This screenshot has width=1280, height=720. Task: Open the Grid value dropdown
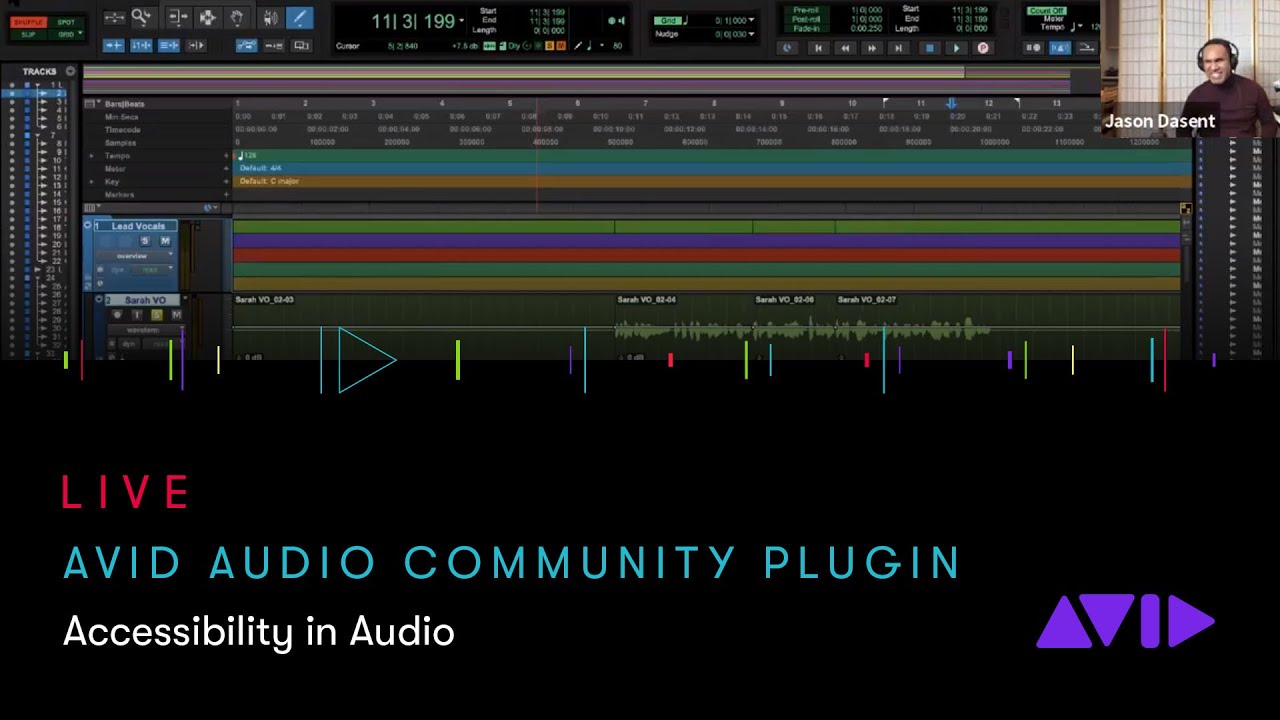tap(751, 20)
